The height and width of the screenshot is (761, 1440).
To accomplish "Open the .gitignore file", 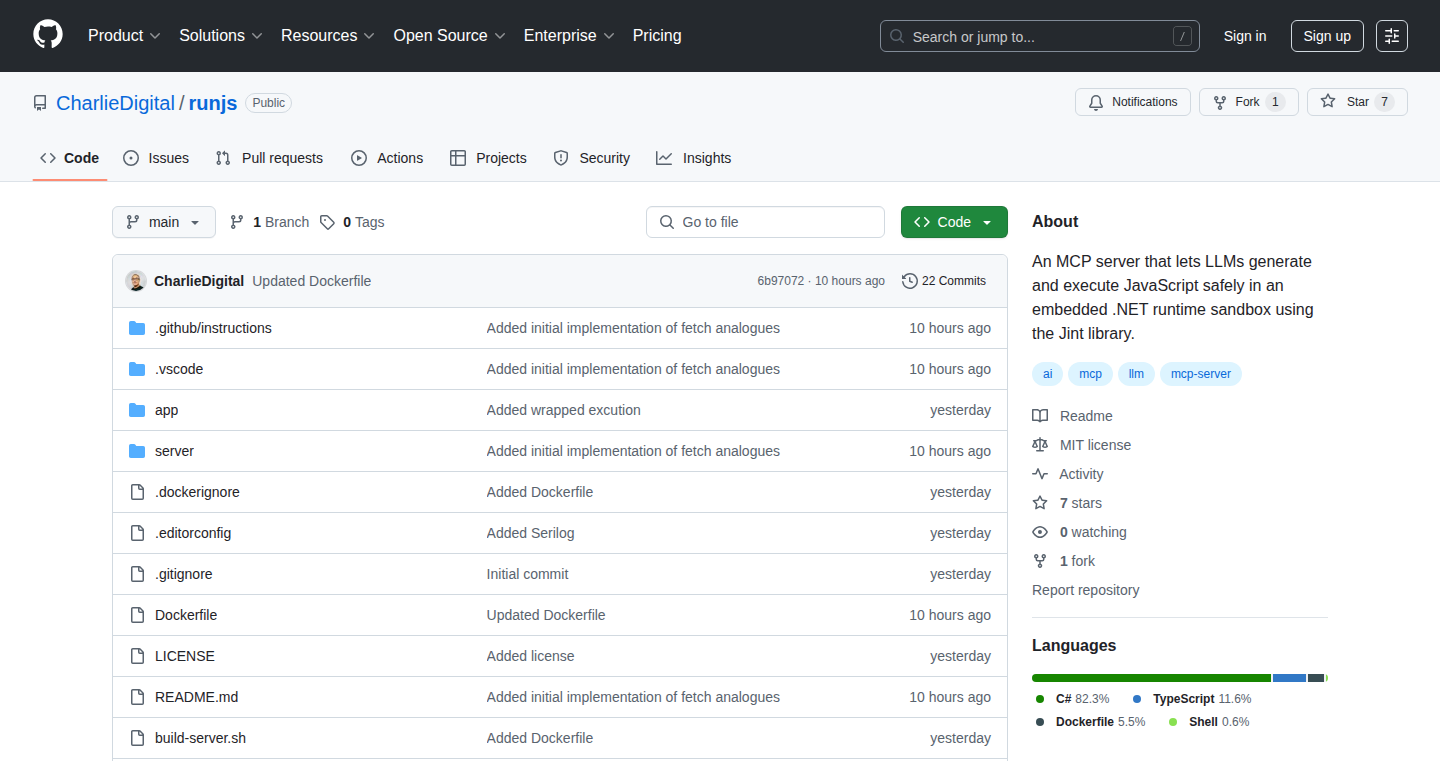I will tap(184, 574).
